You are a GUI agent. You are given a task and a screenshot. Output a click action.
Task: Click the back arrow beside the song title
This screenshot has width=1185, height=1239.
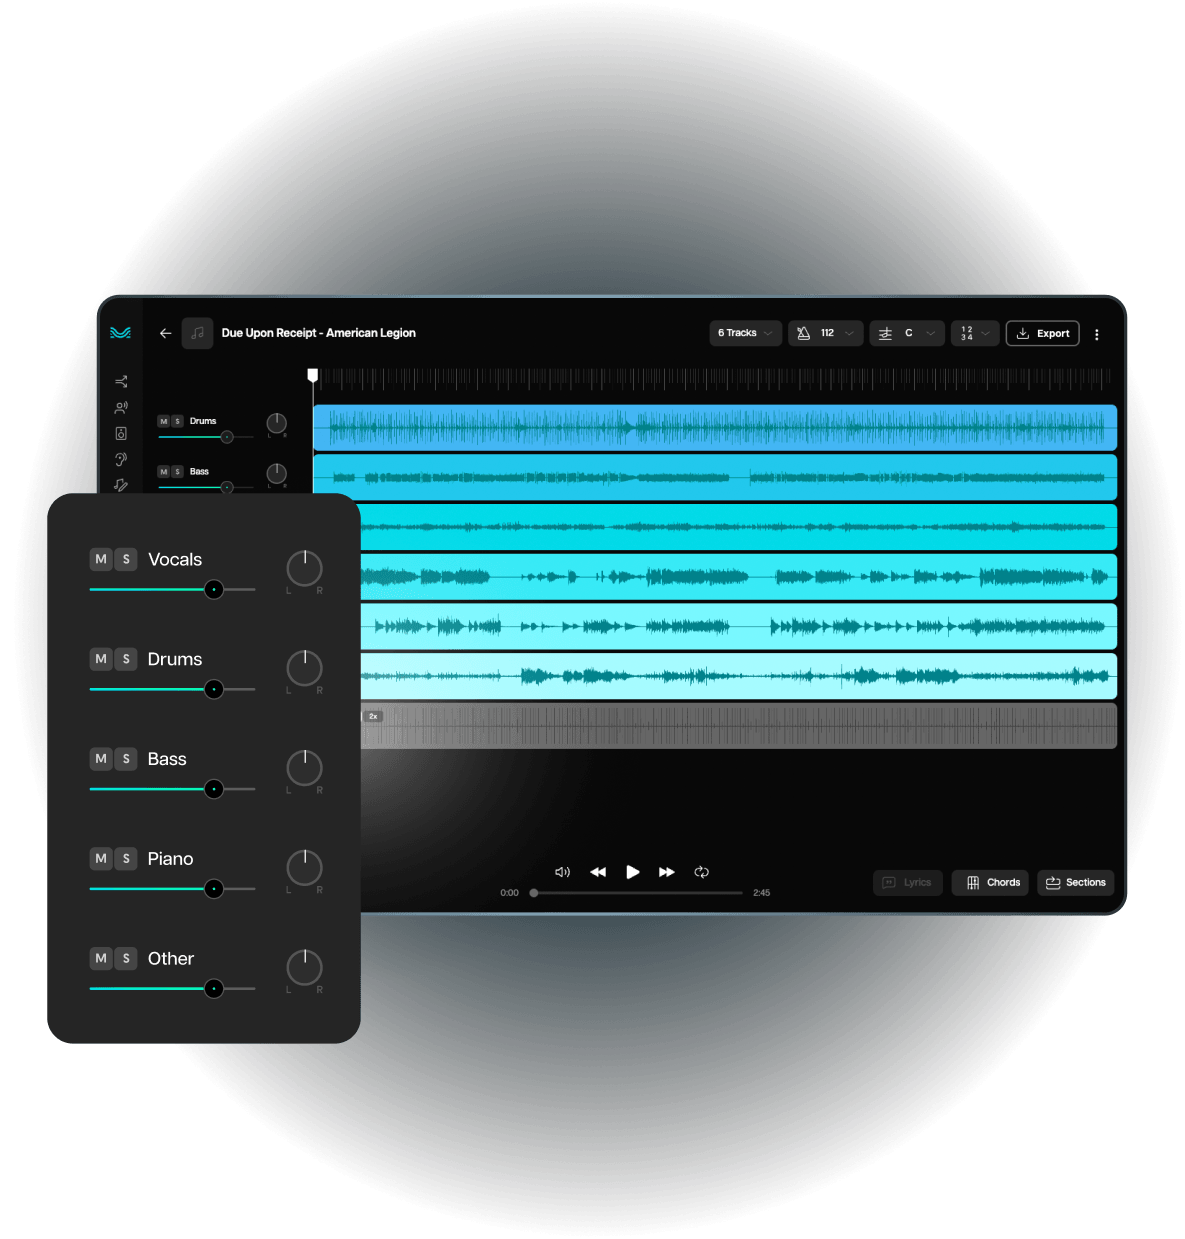click(x=166, y=333)
